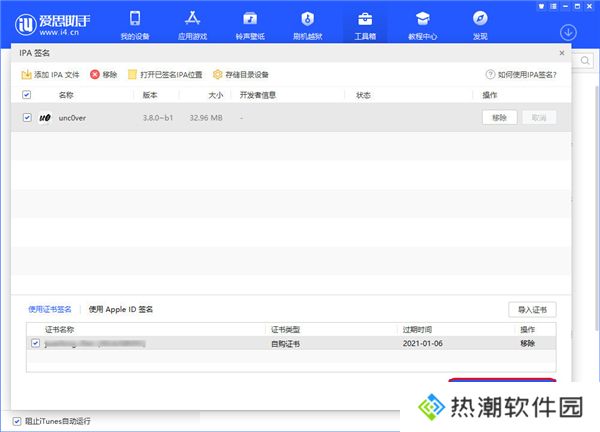Image resolution: width=600 pixels, height=432 pixels.
Task: Add an IPA file with 添加 IPA 文件
Action: click(x=50, y=75)
